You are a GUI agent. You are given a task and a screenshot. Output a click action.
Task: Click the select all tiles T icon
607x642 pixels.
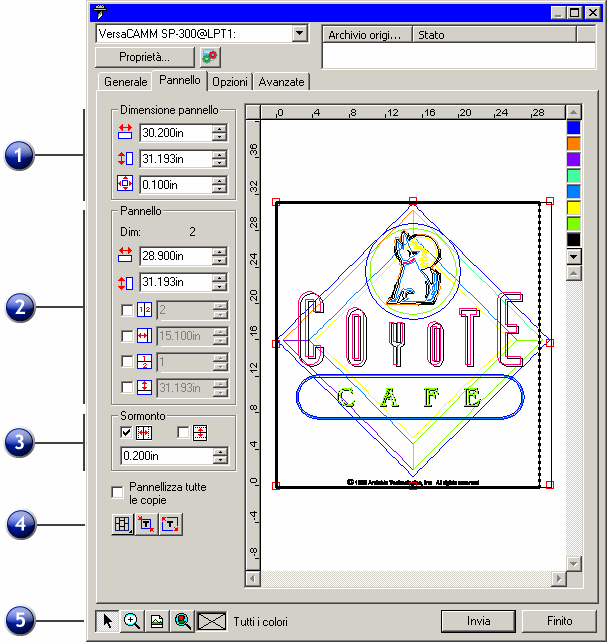(x=170, y=524)
